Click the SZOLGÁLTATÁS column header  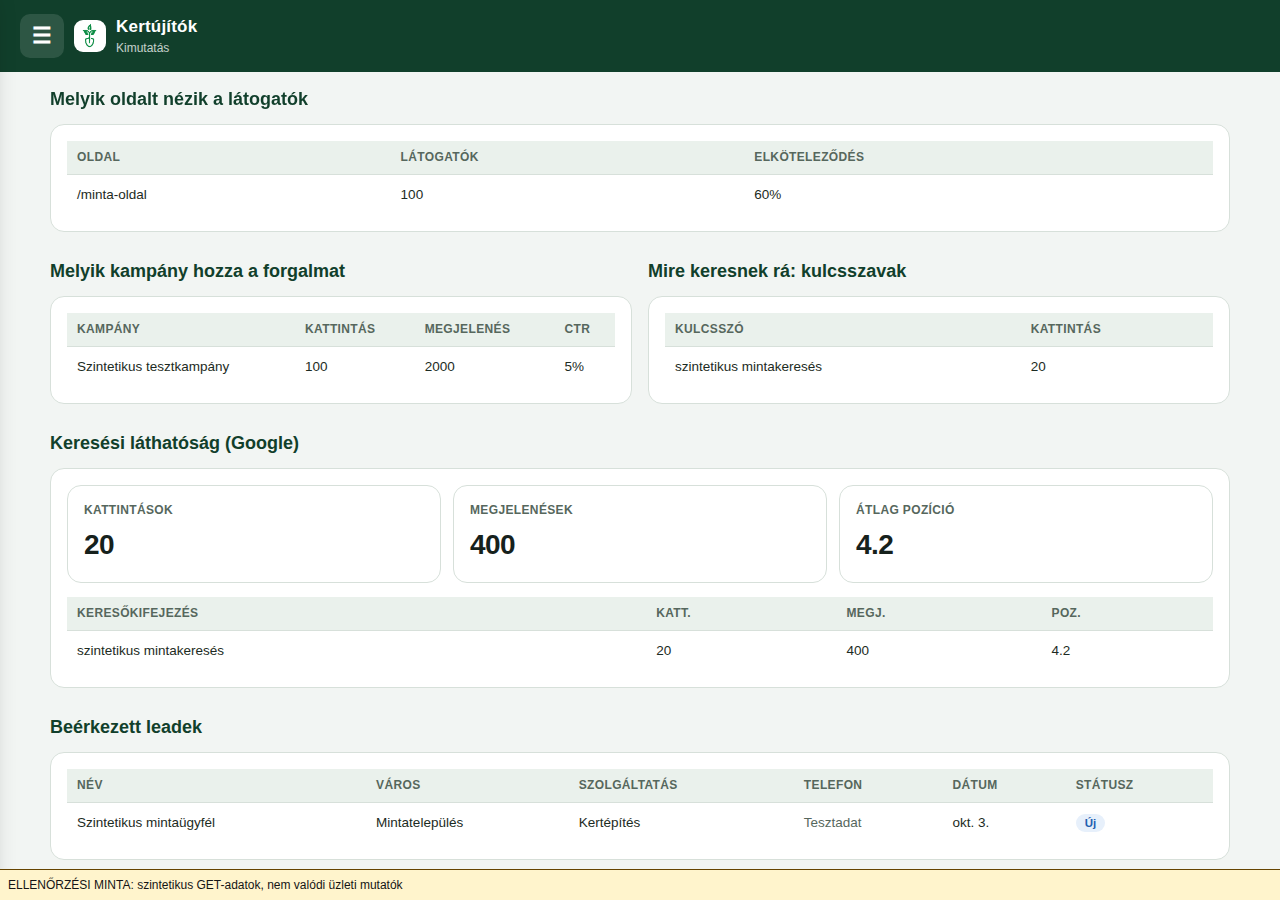628,786
